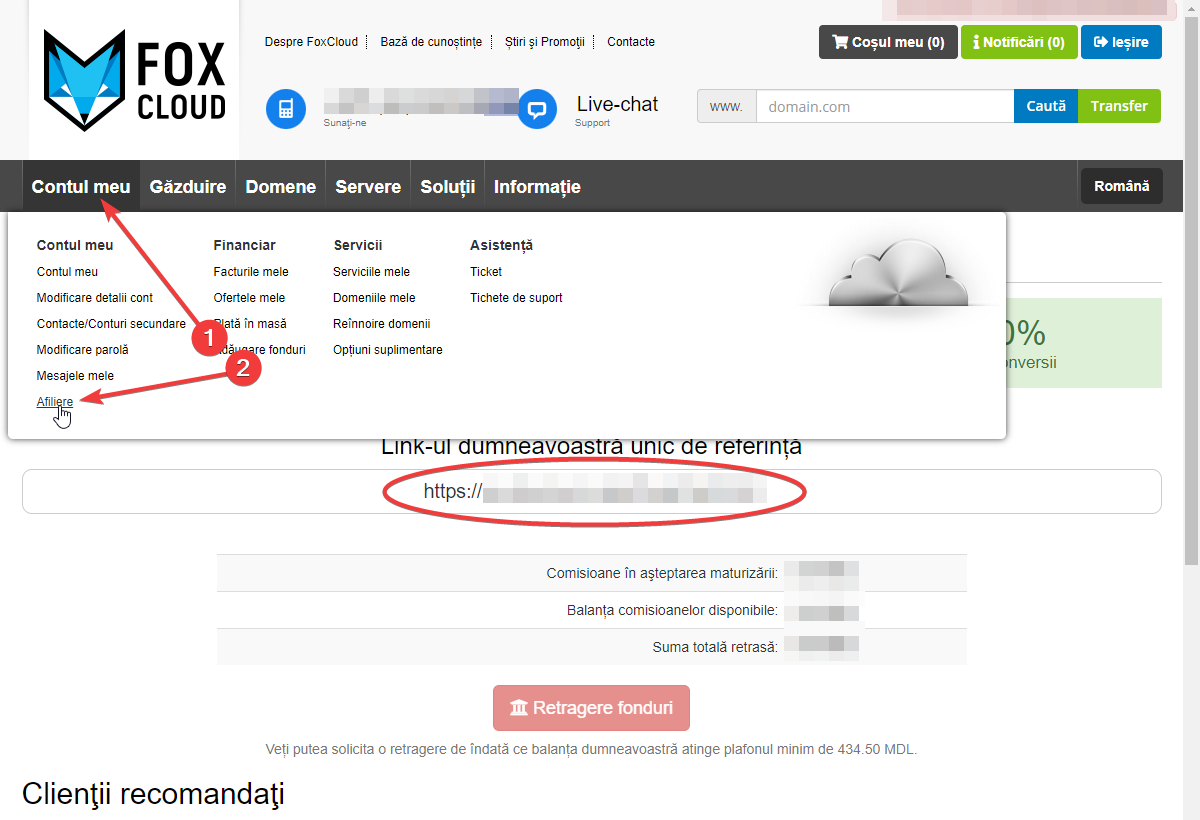Image resolution: width=1200 pixels, height=820 pixels.
Task: Select Afiliere in Contul meu menu
Action: point(55,402)
